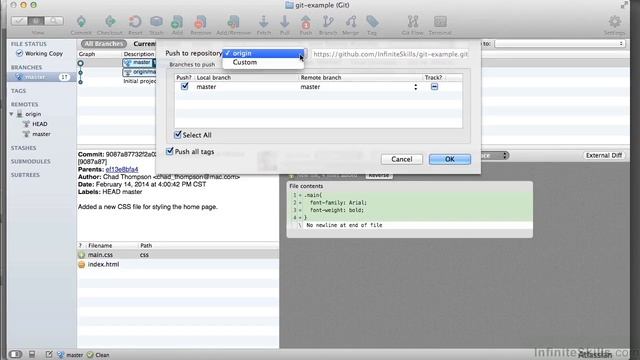This screenshot has height=360, width=640.
Task: Click the Add/Remove toolbar icon
Action: pyautogui.click(x=233, y=22)
